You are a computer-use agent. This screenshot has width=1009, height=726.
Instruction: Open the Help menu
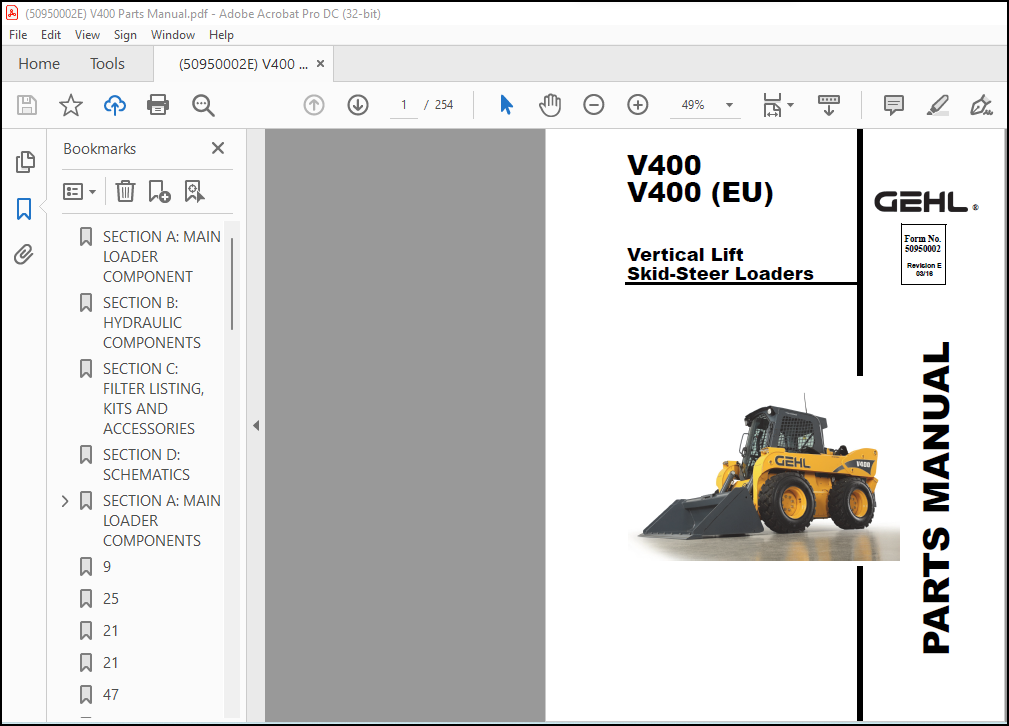pyautogui.click(x=221, y=35)
